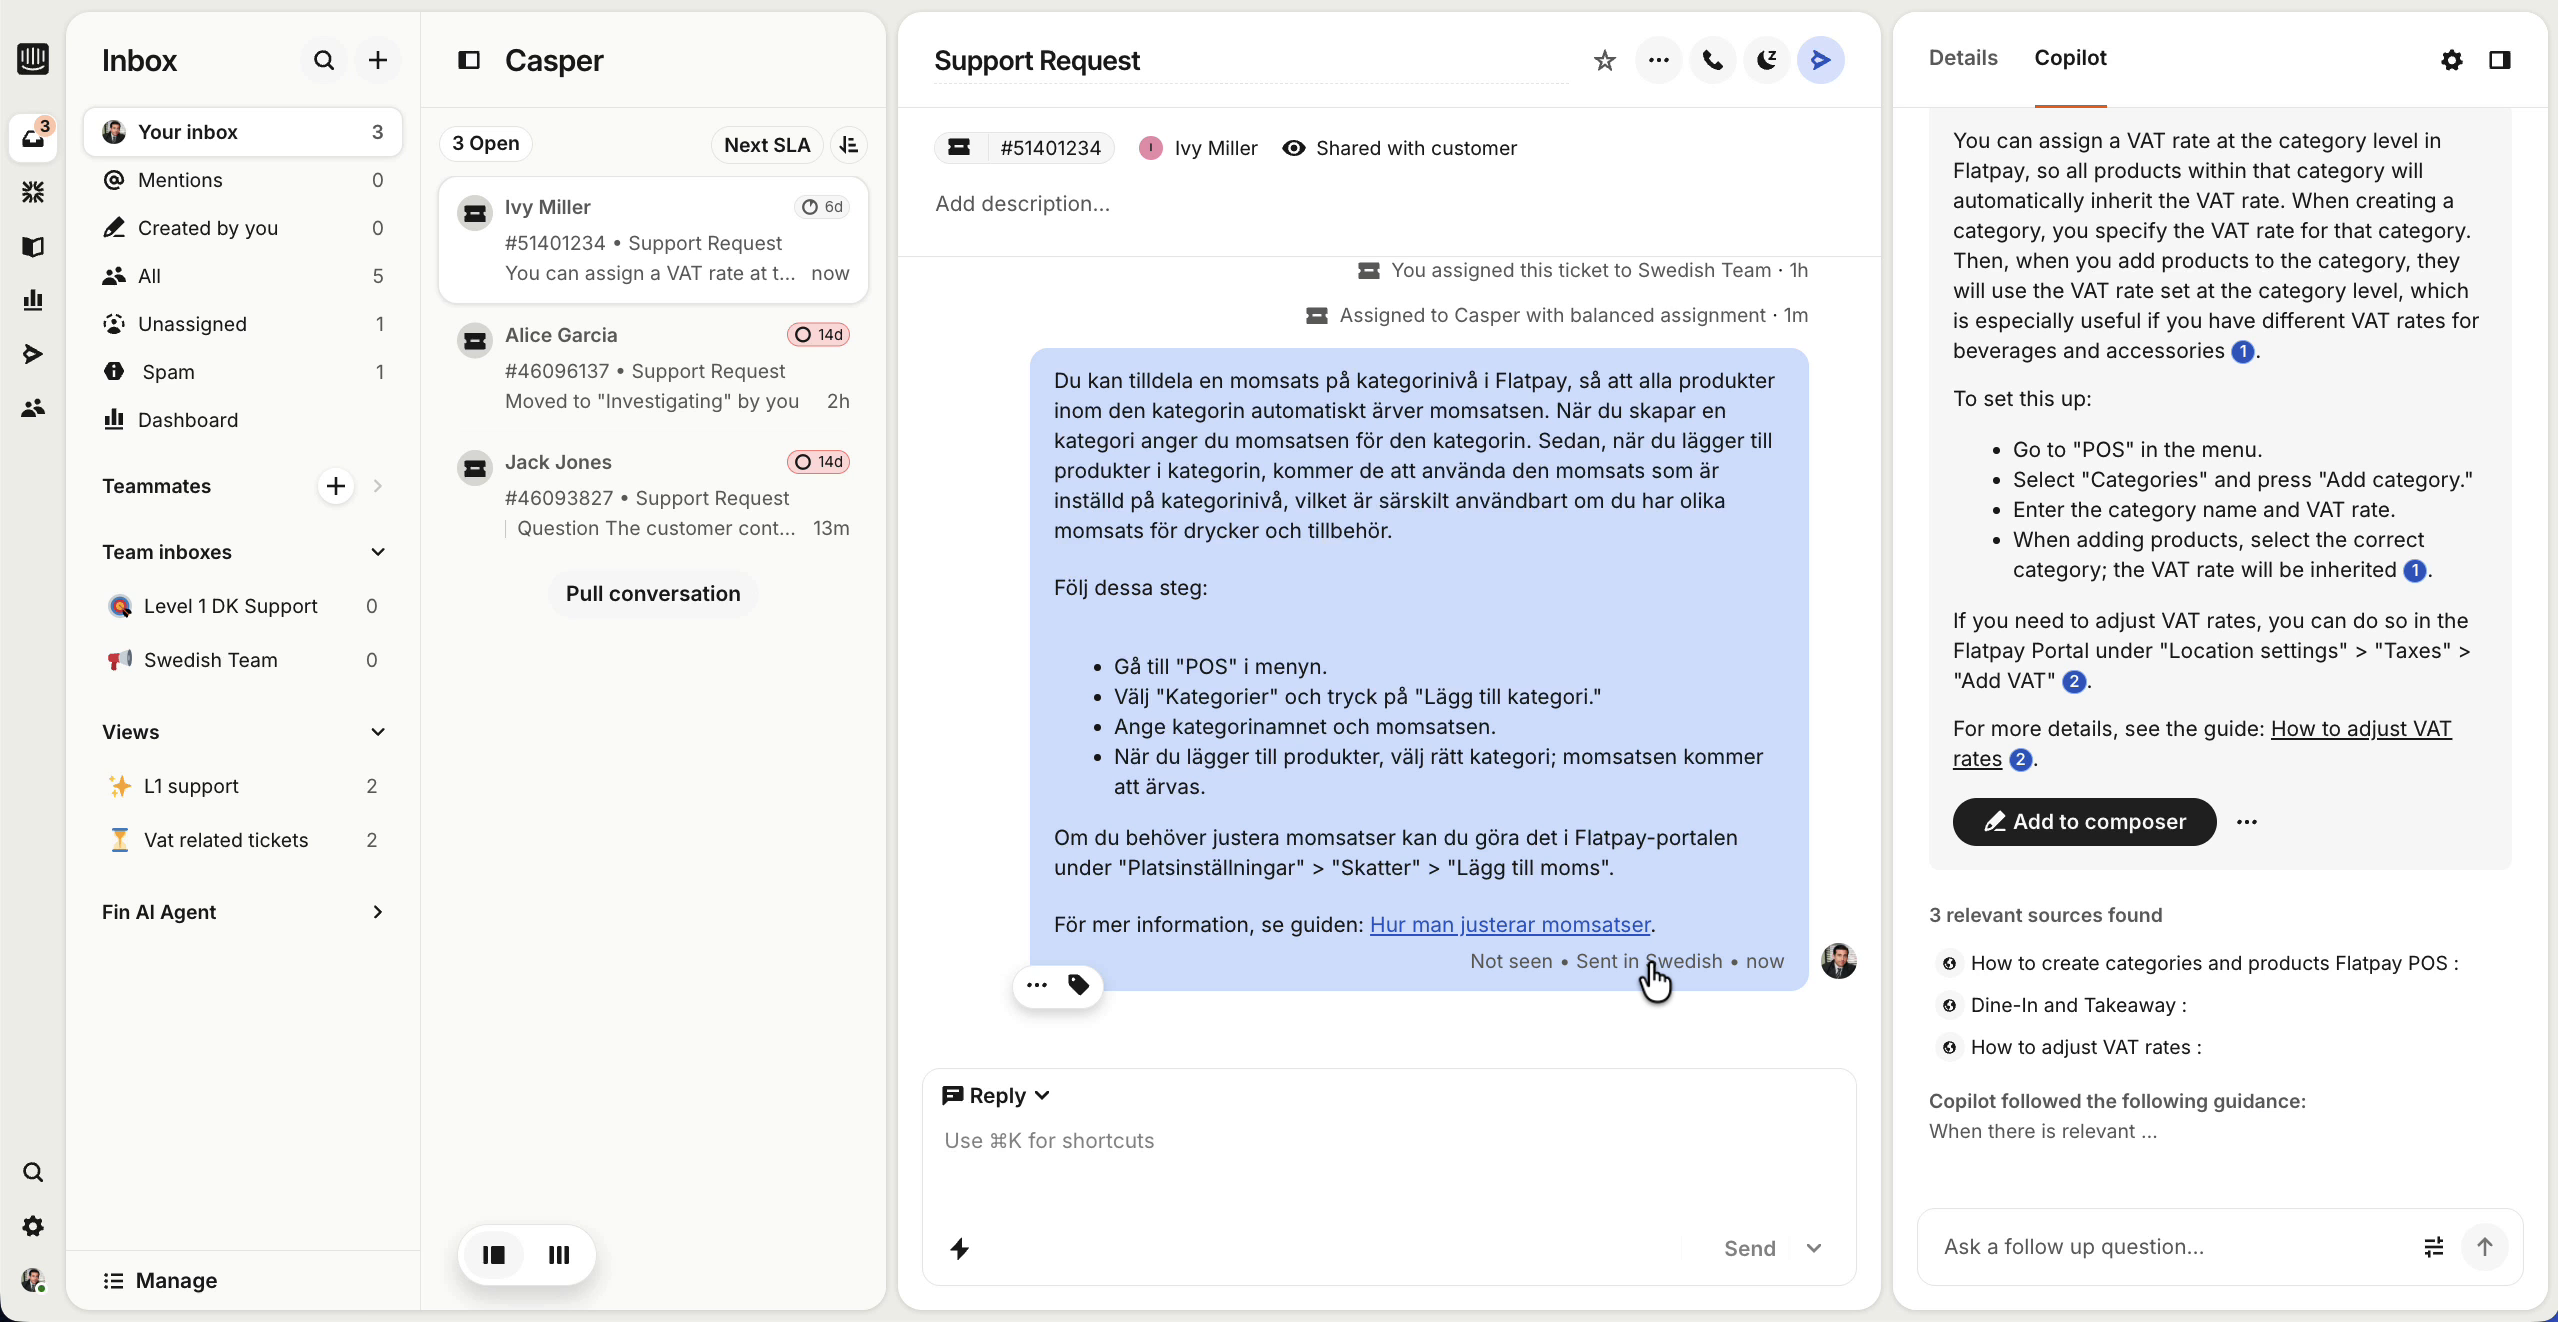The width and height of the screenshot is (2558, 1322).
Task: Star the Support Request conversation
Action: (x=1604, y=60)
